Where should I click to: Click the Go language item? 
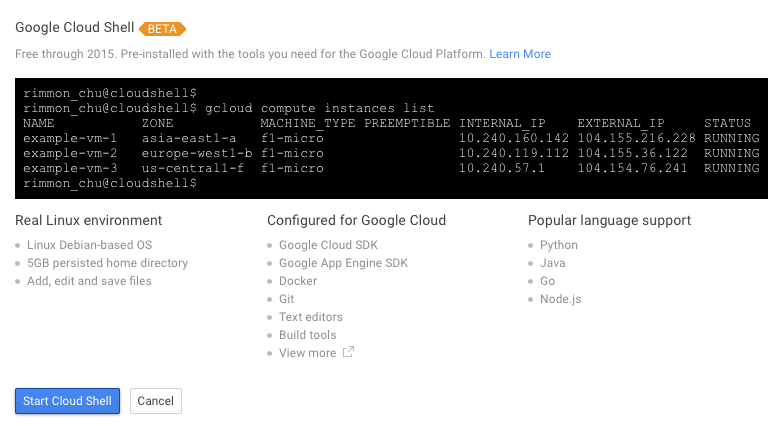pos(547,281)
